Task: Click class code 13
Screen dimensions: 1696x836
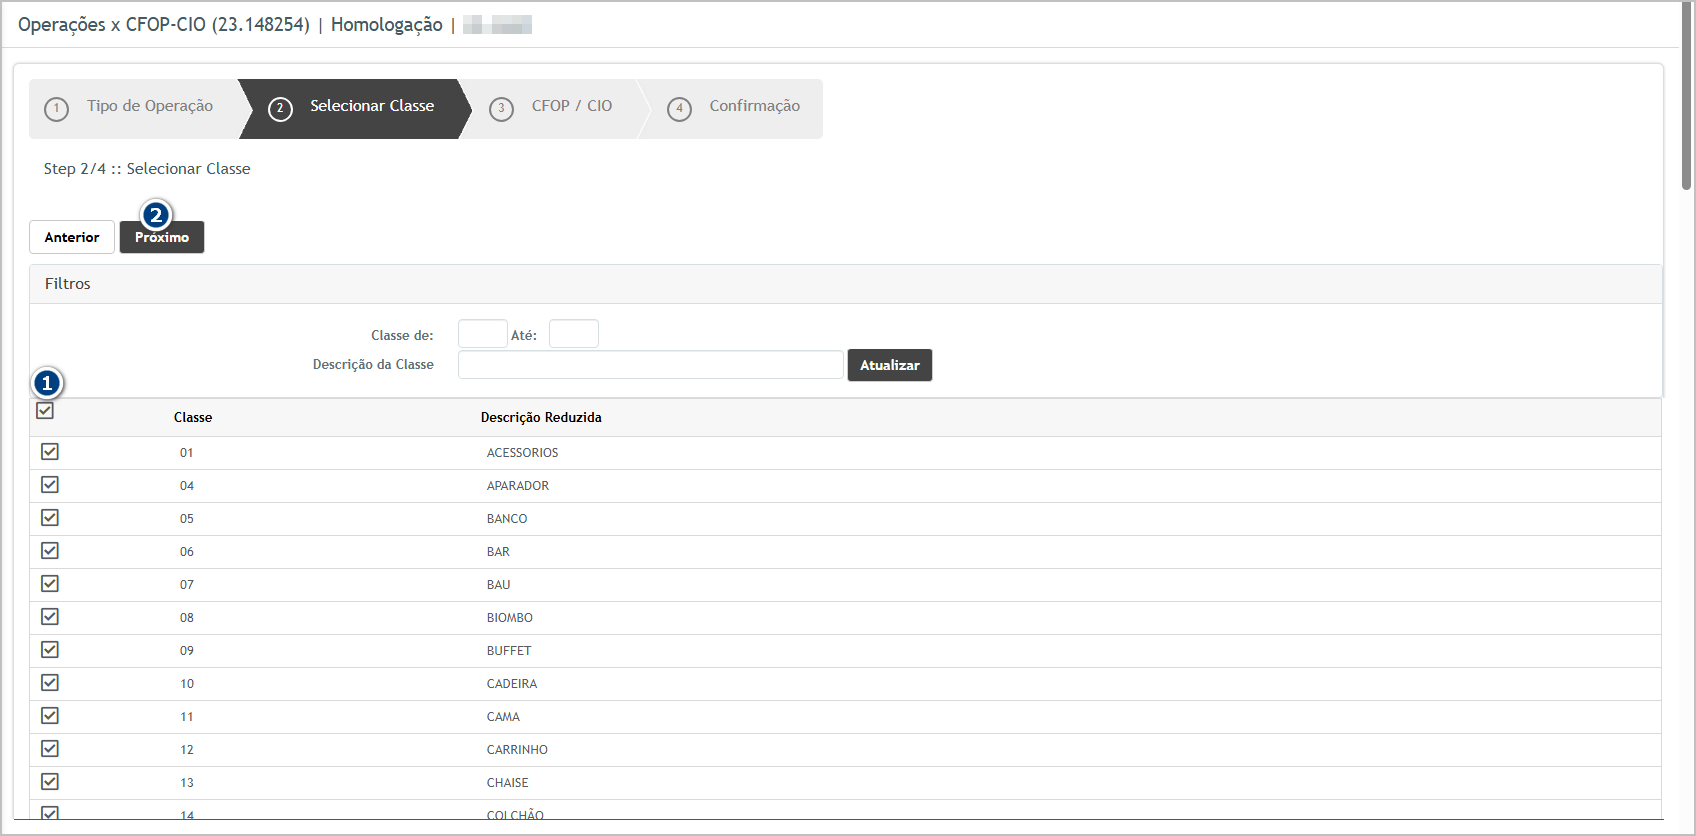Action: coord(187,783)
